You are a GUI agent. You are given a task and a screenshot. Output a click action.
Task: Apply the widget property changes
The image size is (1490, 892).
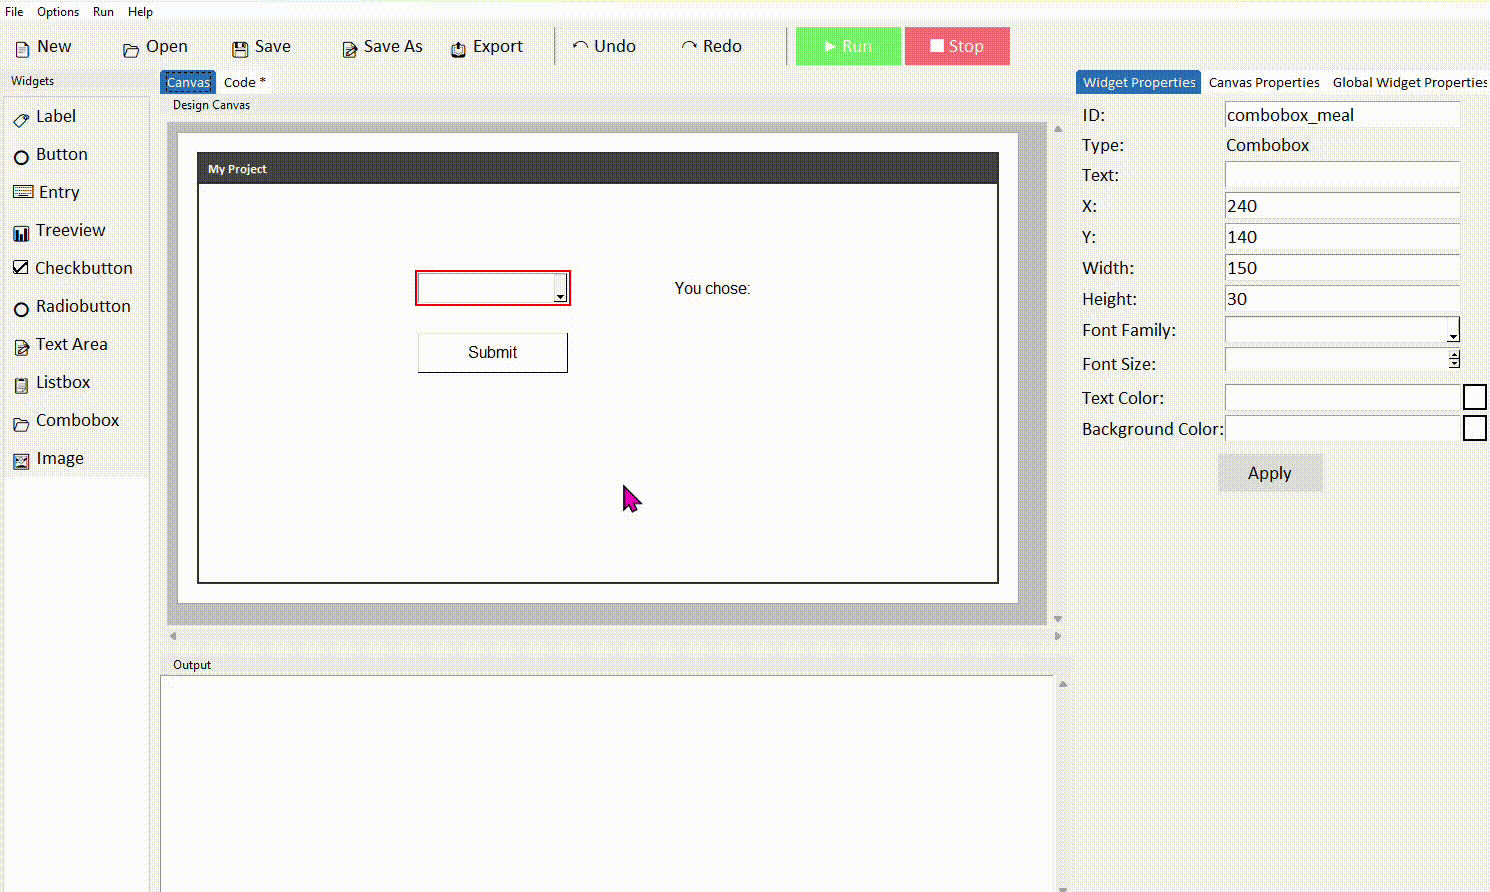1269,472
